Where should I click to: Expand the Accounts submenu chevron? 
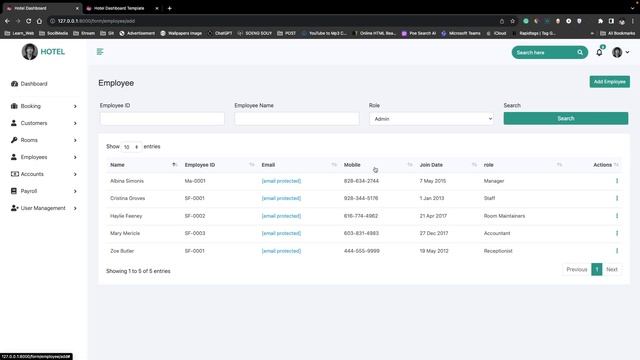pyautogui.click(x=75, y=174)
